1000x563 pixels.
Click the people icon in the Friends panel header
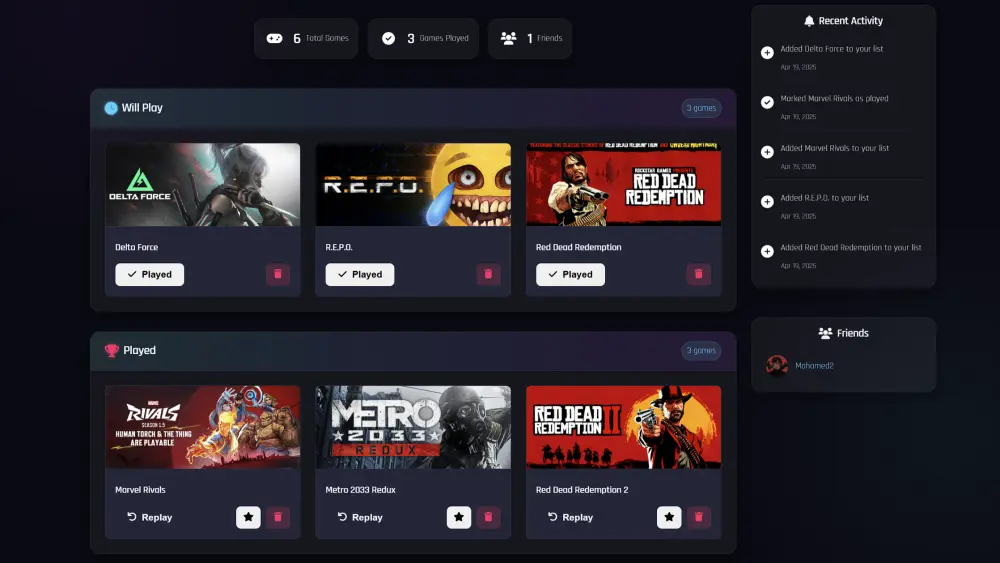tap(825, 333)
